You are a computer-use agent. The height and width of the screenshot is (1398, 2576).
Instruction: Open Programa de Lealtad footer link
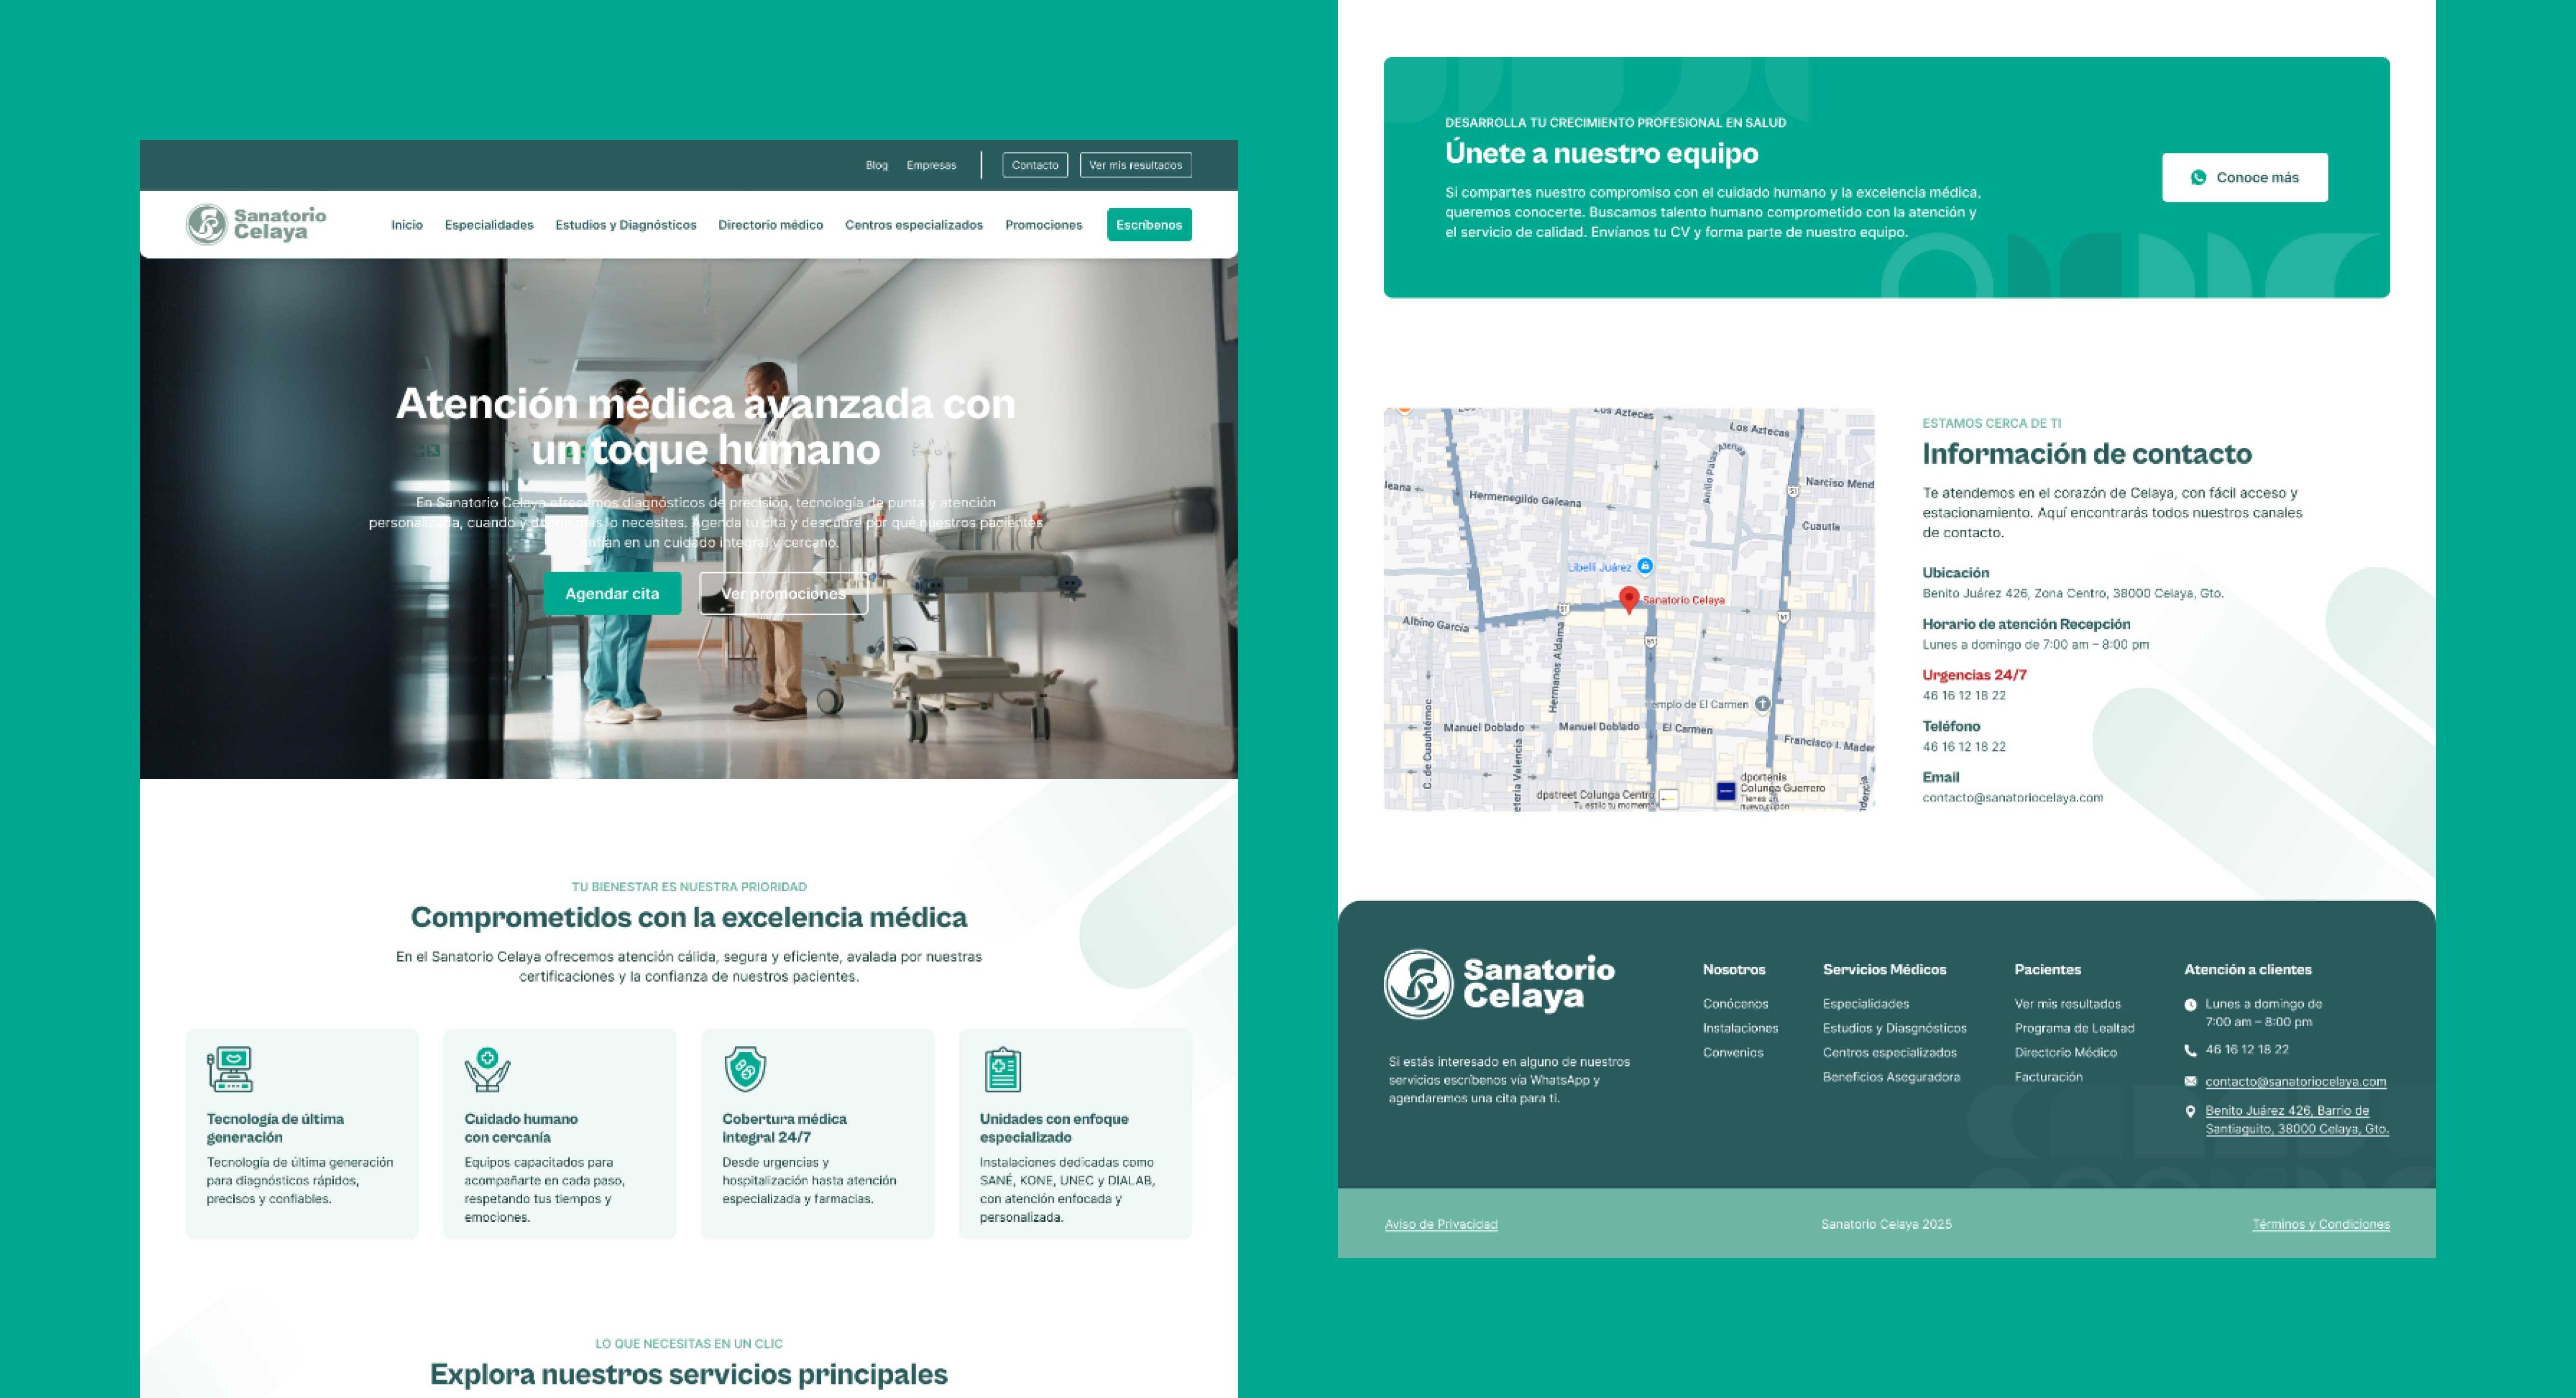tap(2074, 1028)
